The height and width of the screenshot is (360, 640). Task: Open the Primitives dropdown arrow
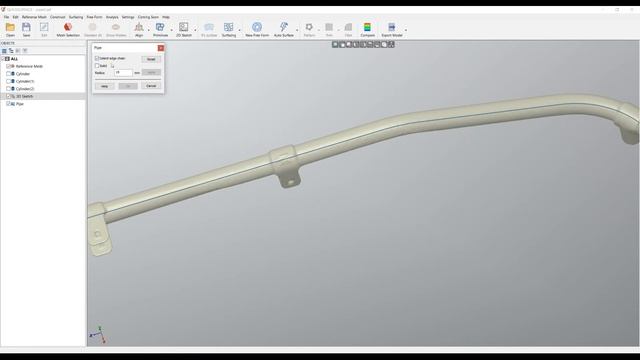click(171, 30)
